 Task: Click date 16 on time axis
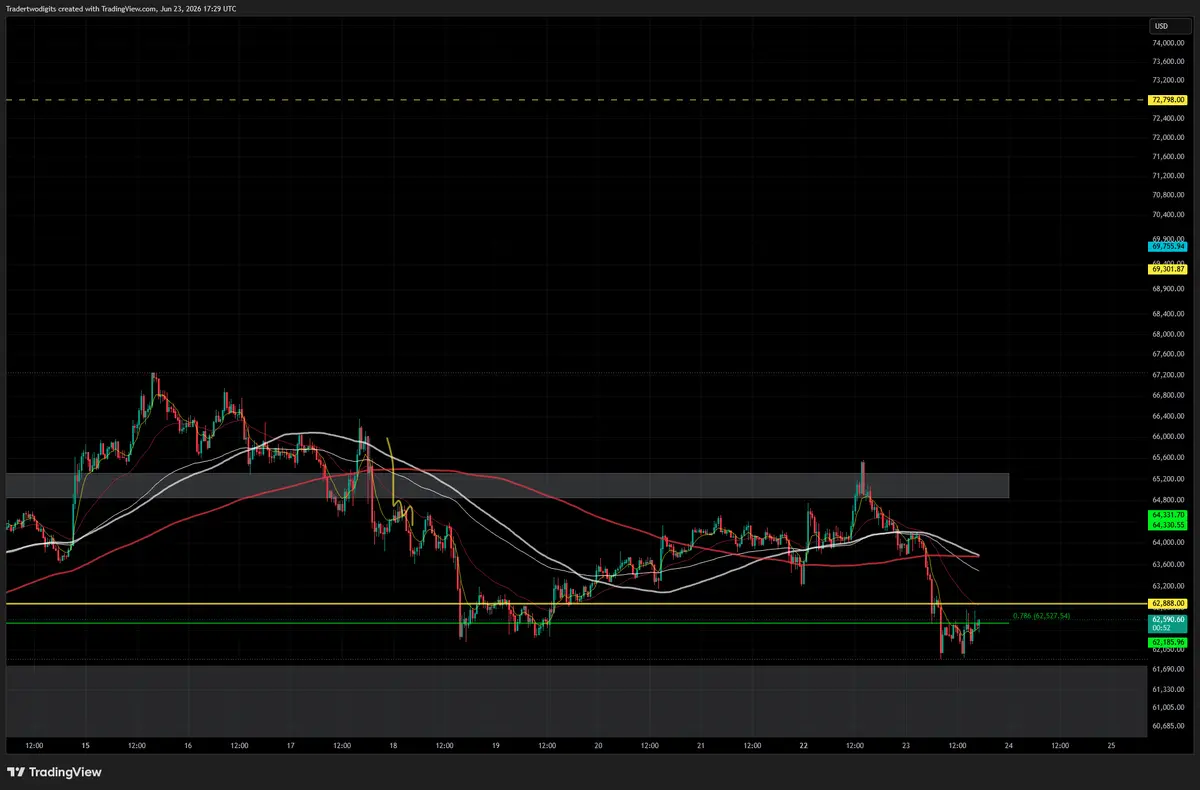(x=188, y=745)
